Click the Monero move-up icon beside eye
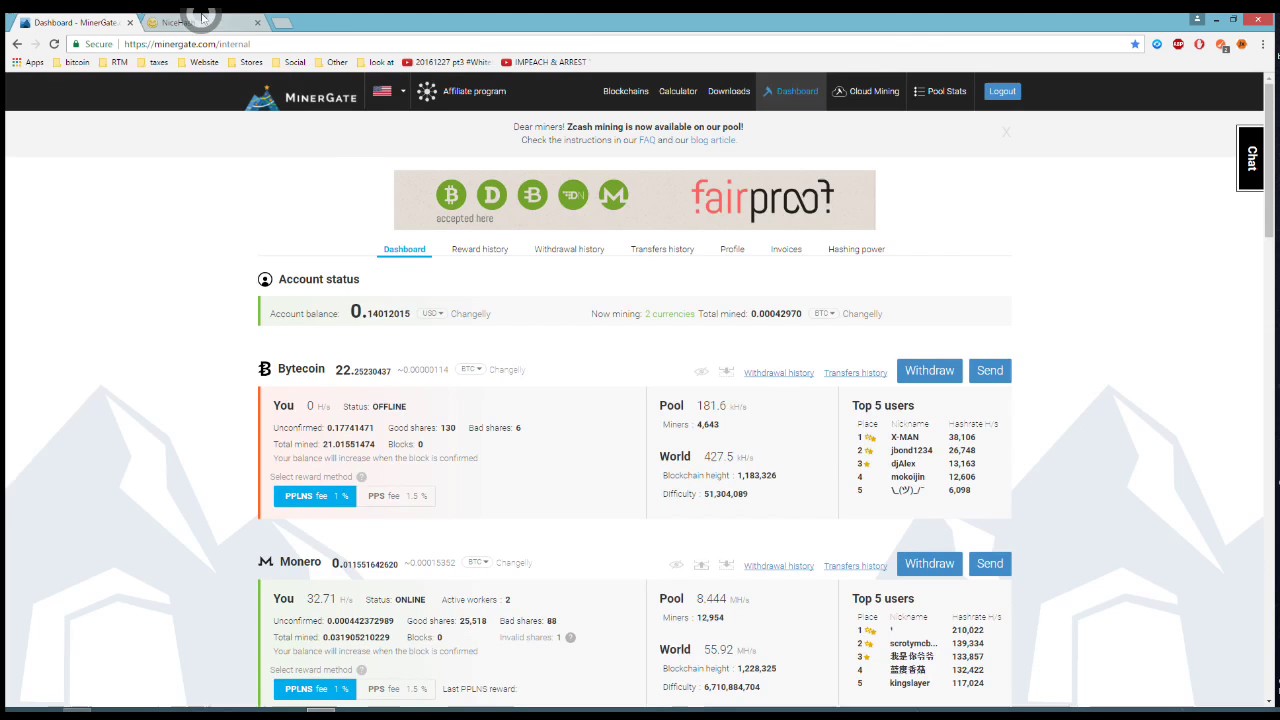1280x720 pixels. pyautogui.click(x=701, y=565)
